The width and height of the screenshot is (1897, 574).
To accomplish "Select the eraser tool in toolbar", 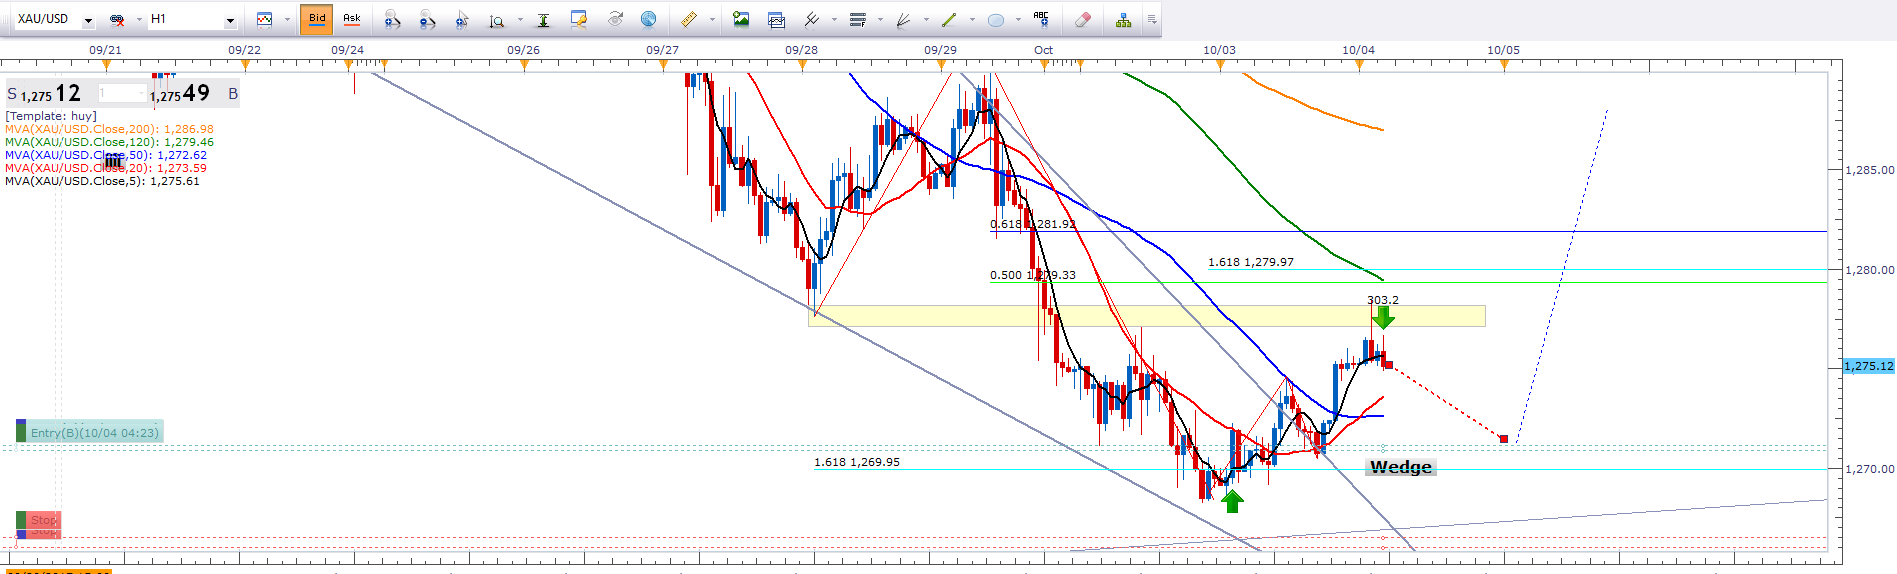I will [1082, 19].
